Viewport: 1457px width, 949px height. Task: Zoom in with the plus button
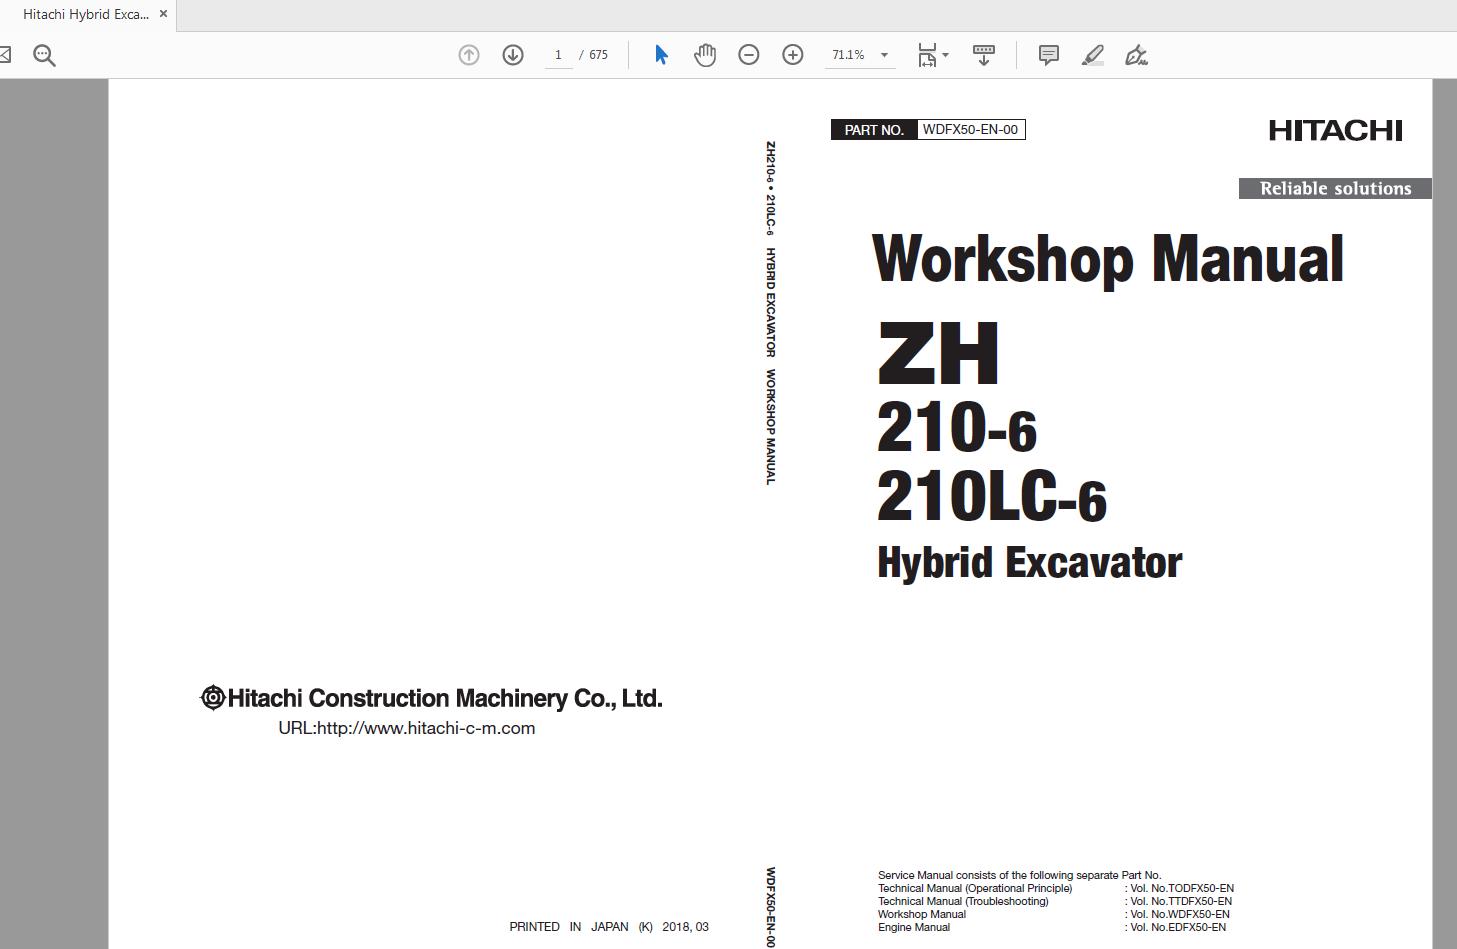(792, 55)
